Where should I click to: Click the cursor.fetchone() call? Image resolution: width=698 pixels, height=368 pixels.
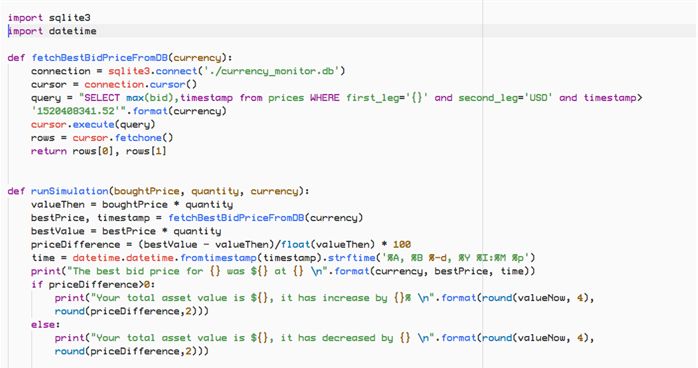pos(123,138)
